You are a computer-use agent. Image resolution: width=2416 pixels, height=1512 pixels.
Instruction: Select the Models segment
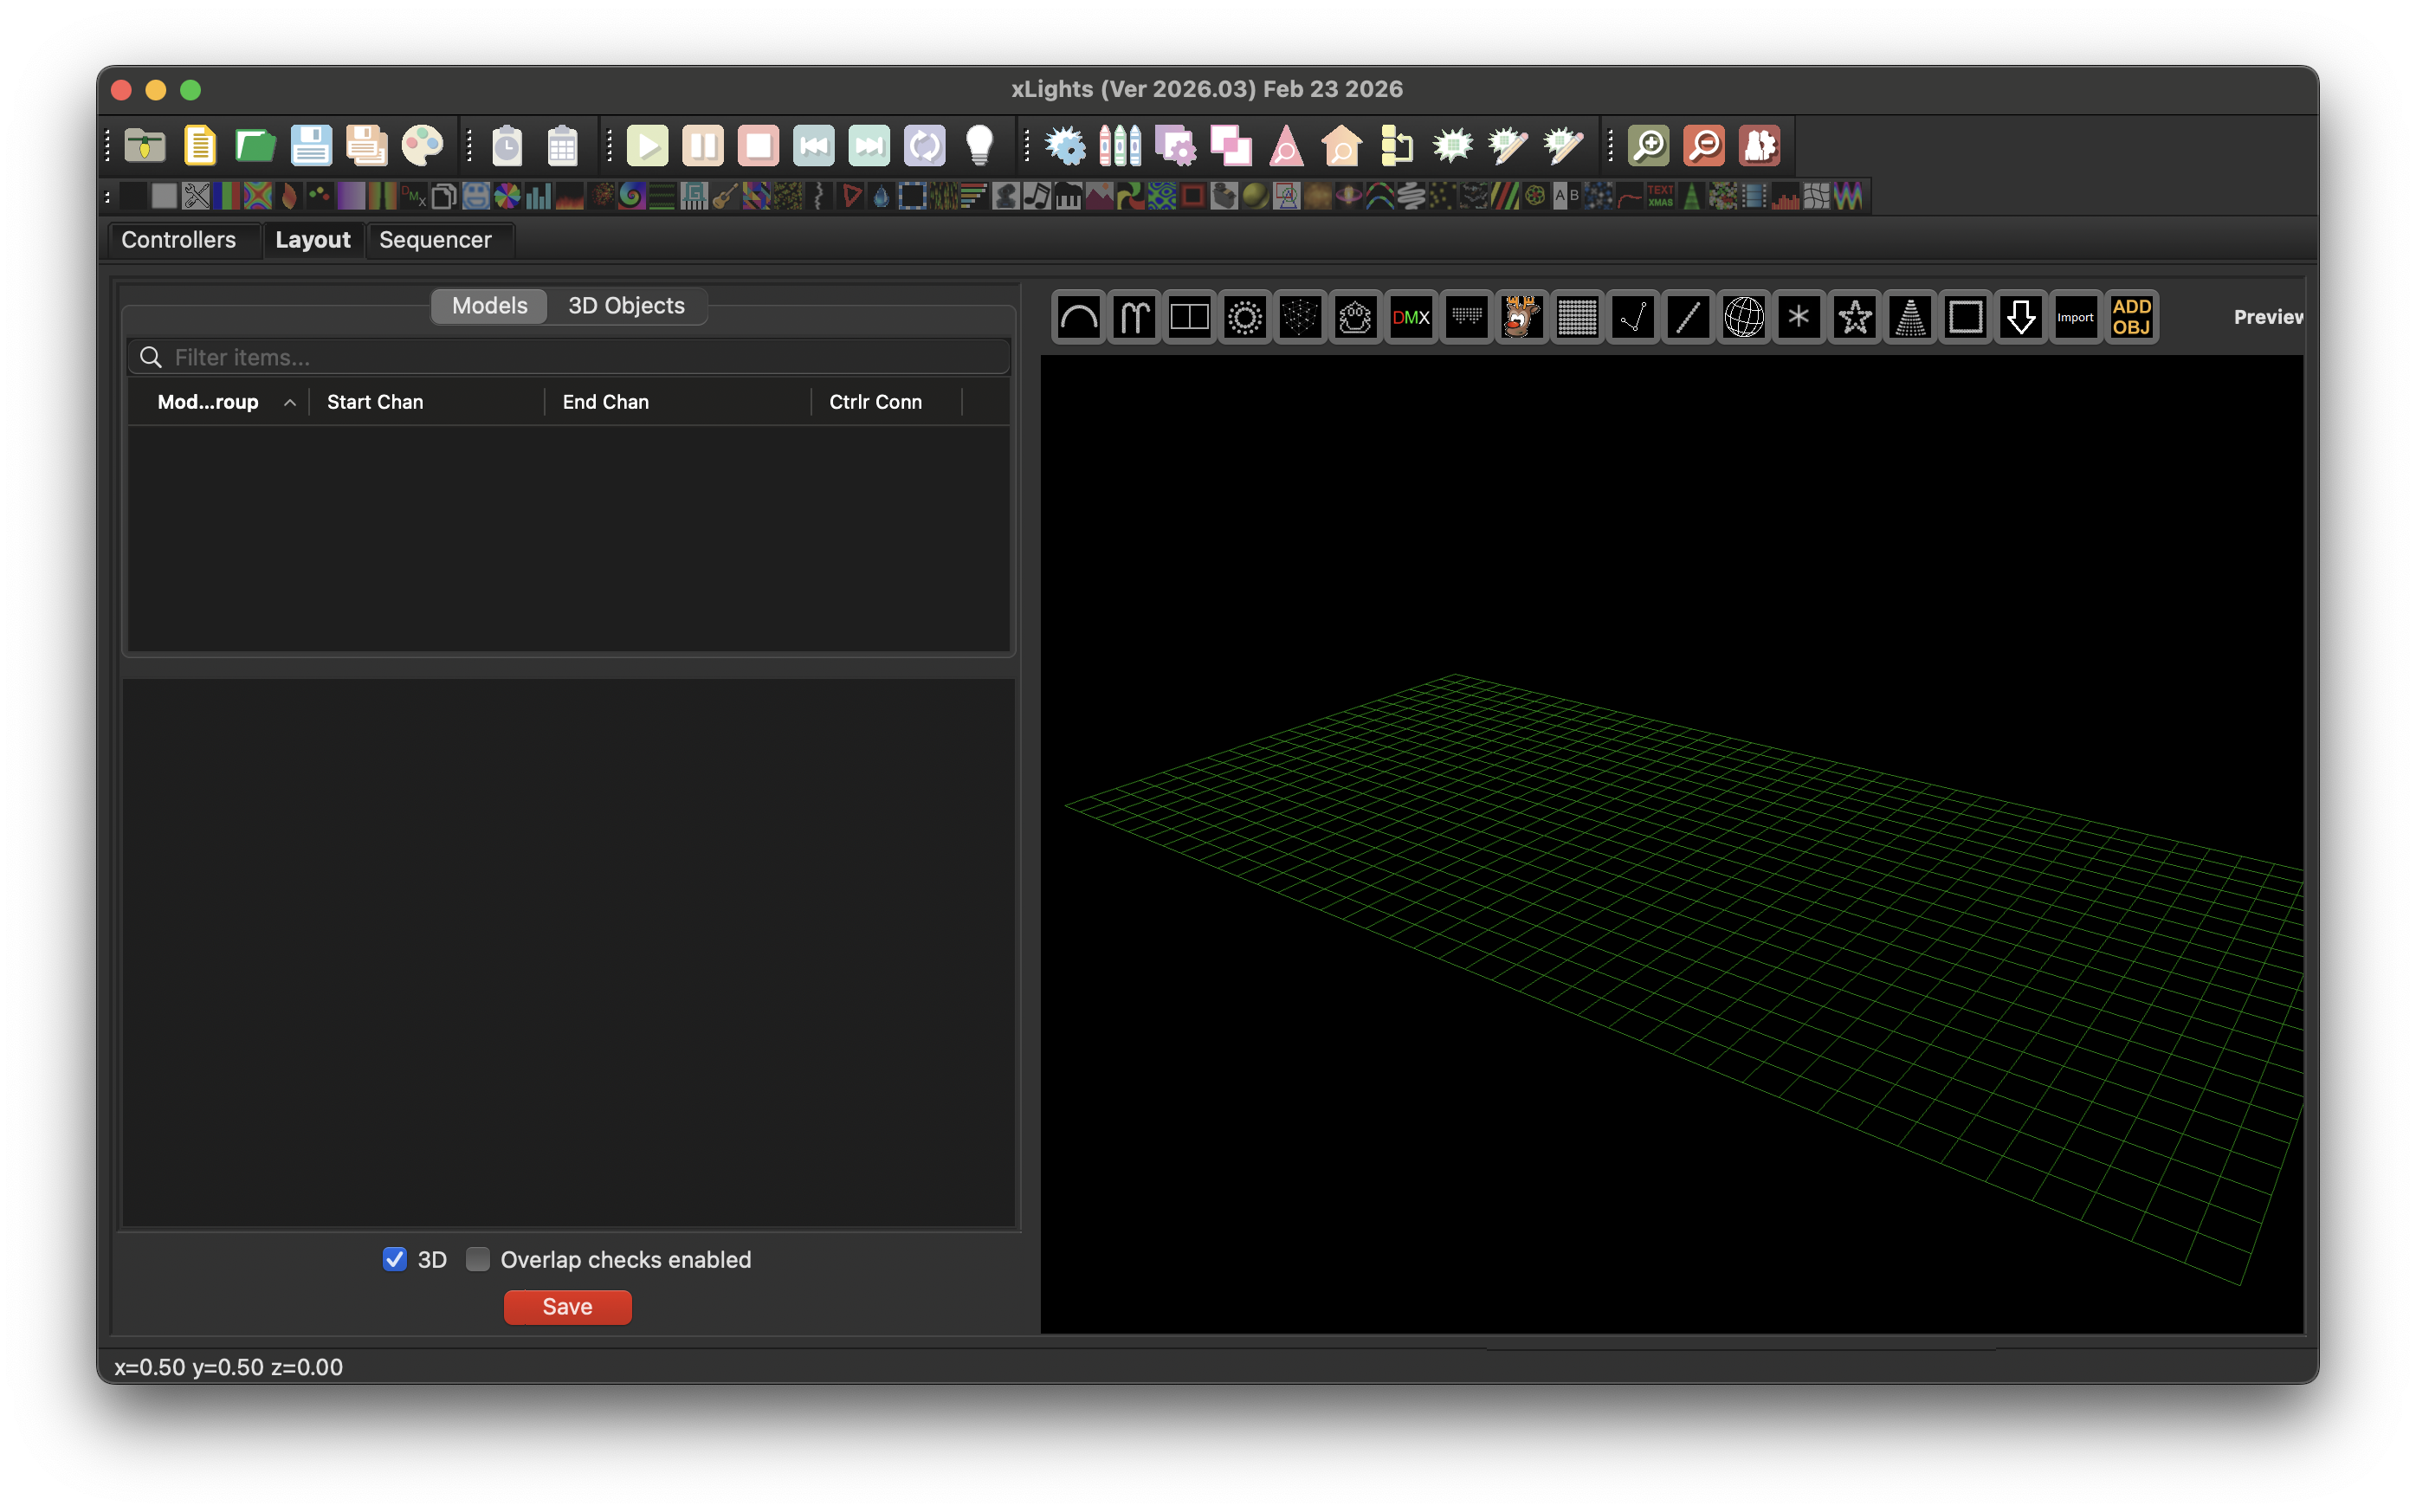[489, 306]
